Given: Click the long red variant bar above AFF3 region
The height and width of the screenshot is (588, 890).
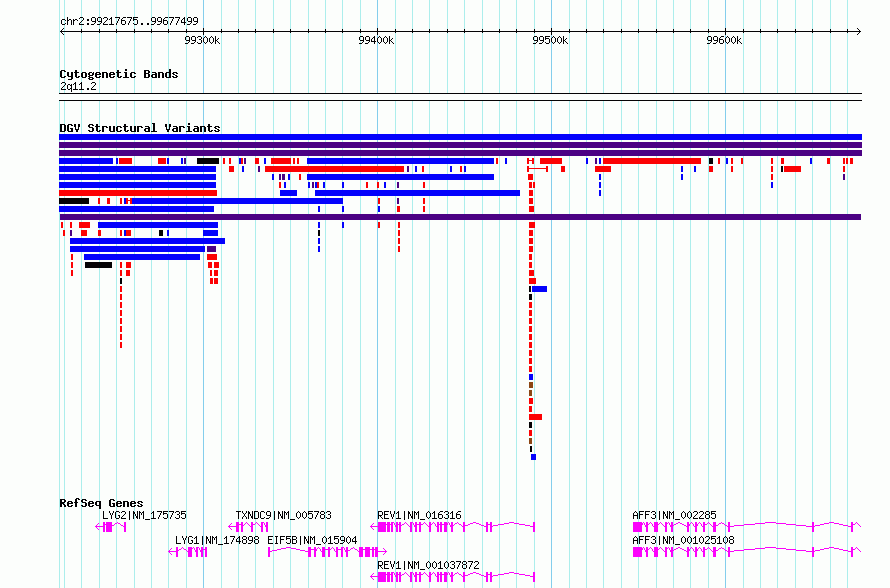Looking at the screenshot, I should [652, 161].
